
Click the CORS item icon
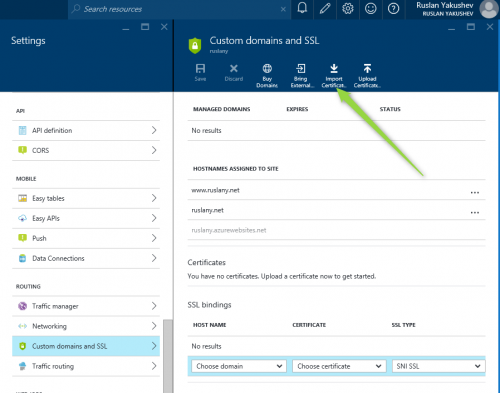[x=22, y=150]
